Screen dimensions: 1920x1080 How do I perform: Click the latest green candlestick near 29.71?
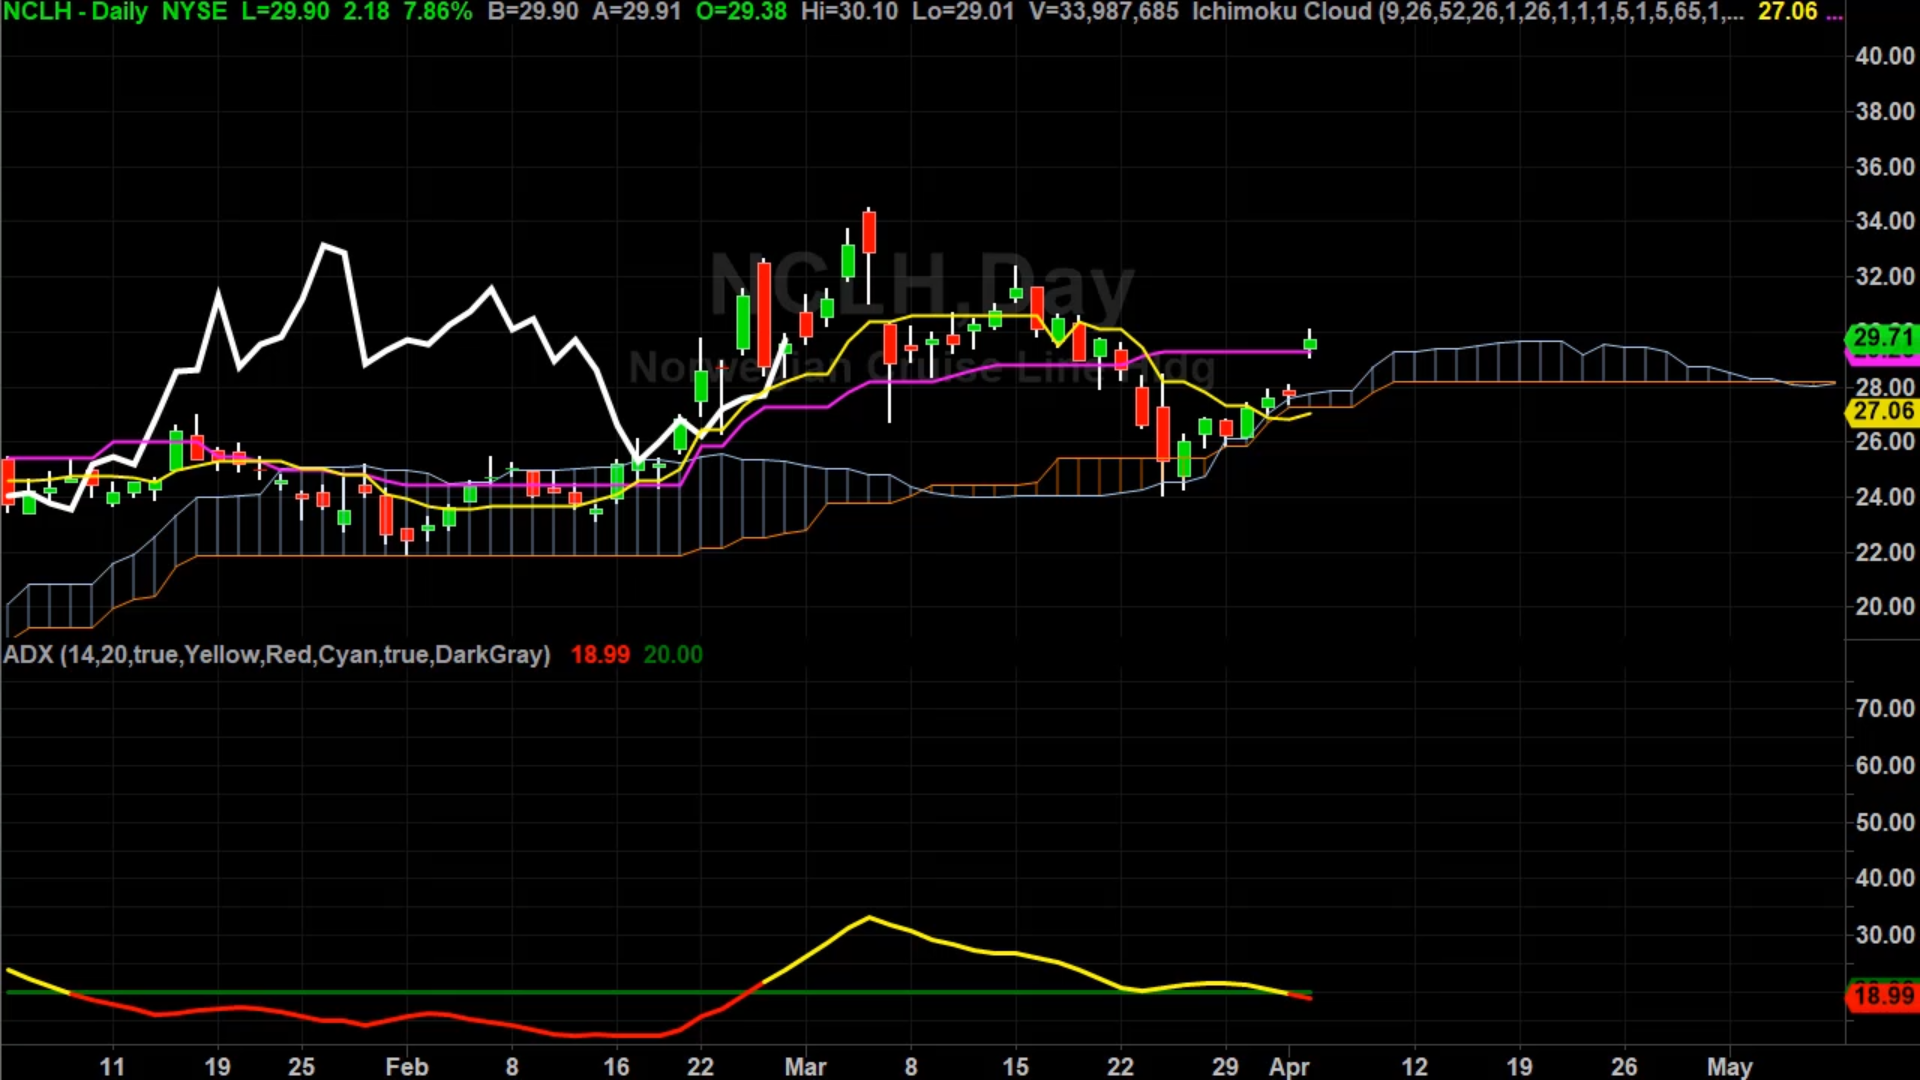[x=1310, y=344]
